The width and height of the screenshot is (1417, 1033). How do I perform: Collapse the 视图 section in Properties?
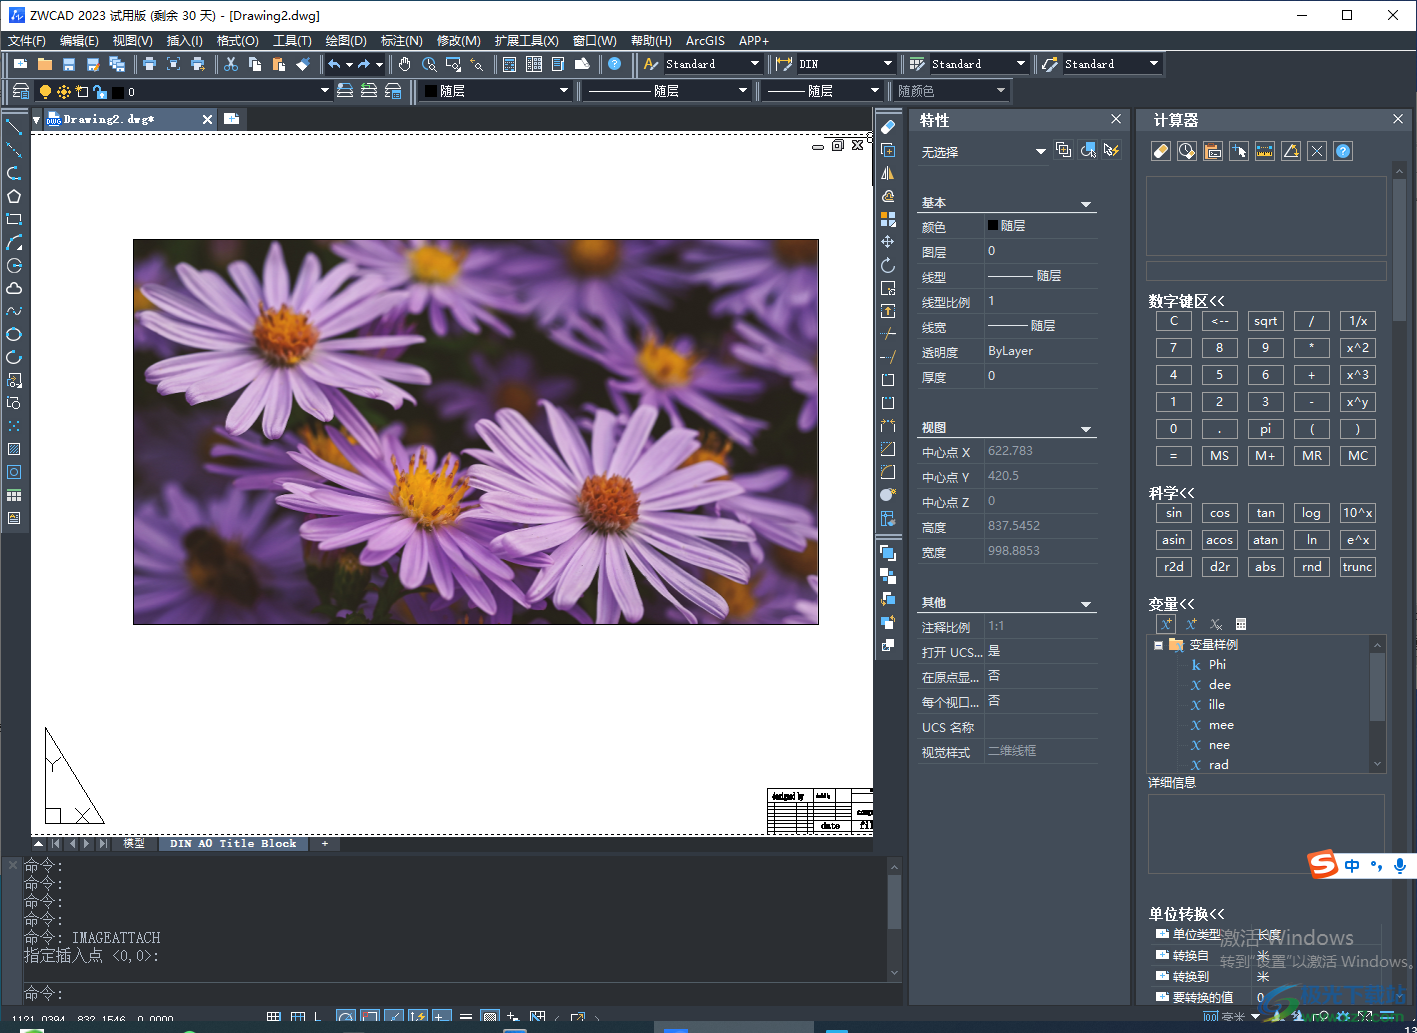click(1086, 429)
